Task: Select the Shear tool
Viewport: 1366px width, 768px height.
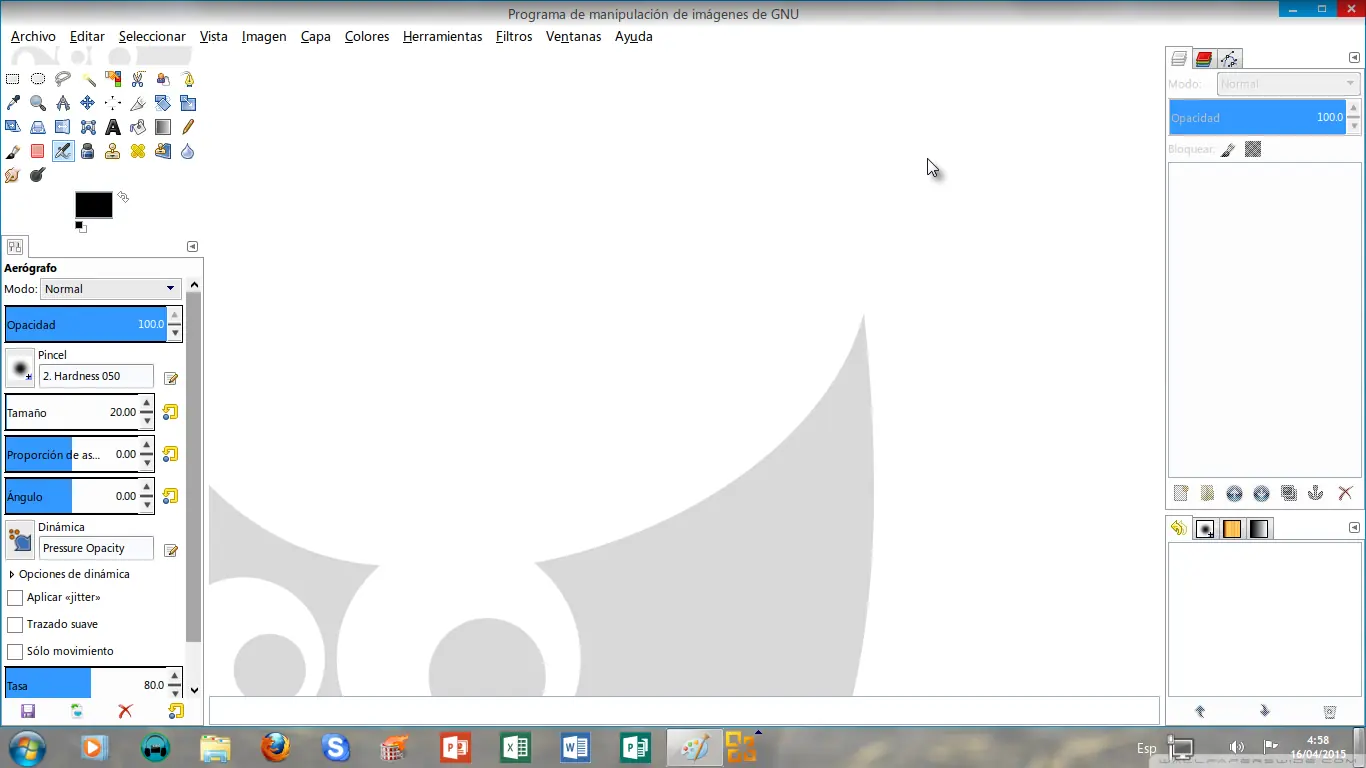Action: (x=13, y=127)
